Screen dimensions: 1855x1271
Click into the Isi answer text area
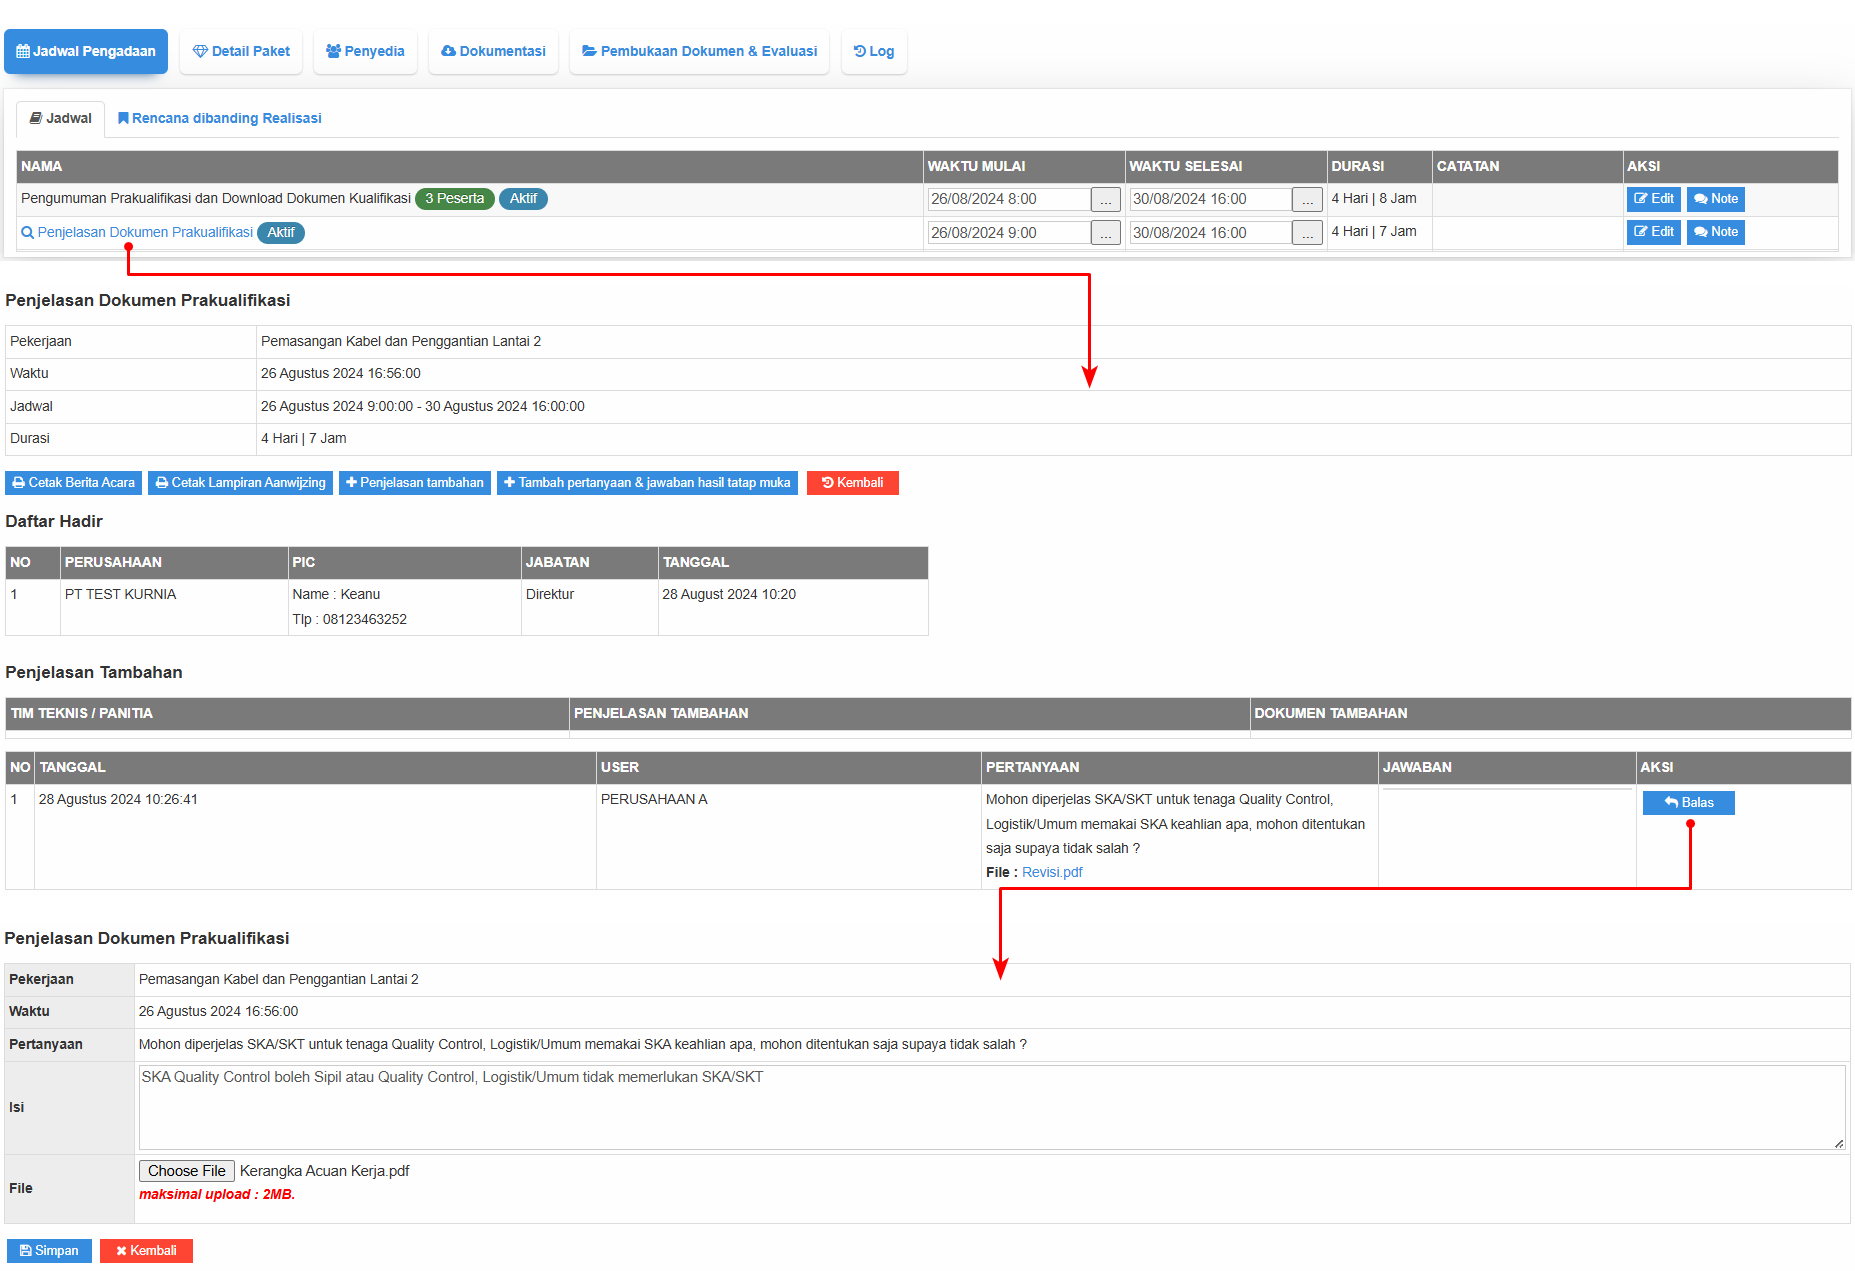990,1107
